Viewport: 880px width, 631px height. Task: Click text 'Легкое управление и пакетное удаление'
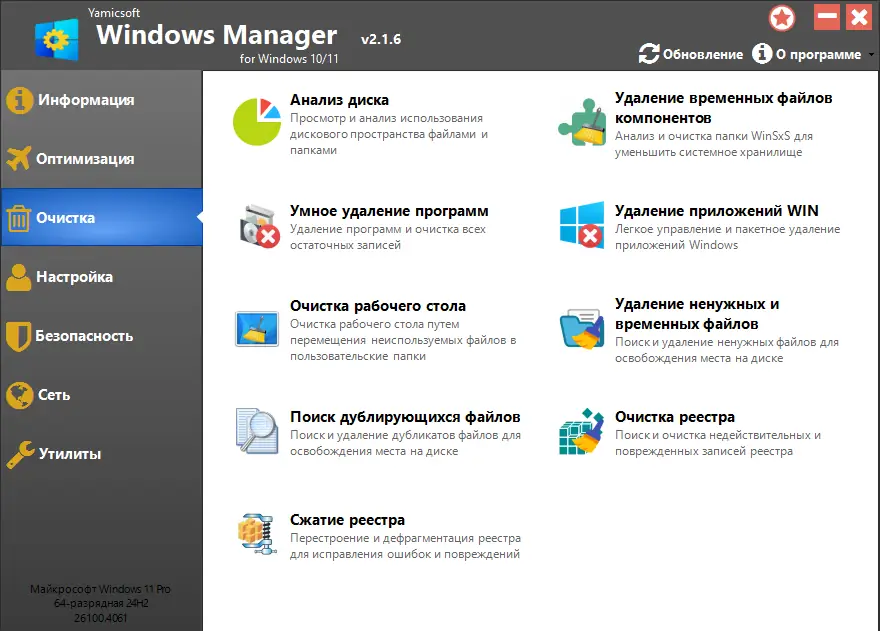point(727,229)
